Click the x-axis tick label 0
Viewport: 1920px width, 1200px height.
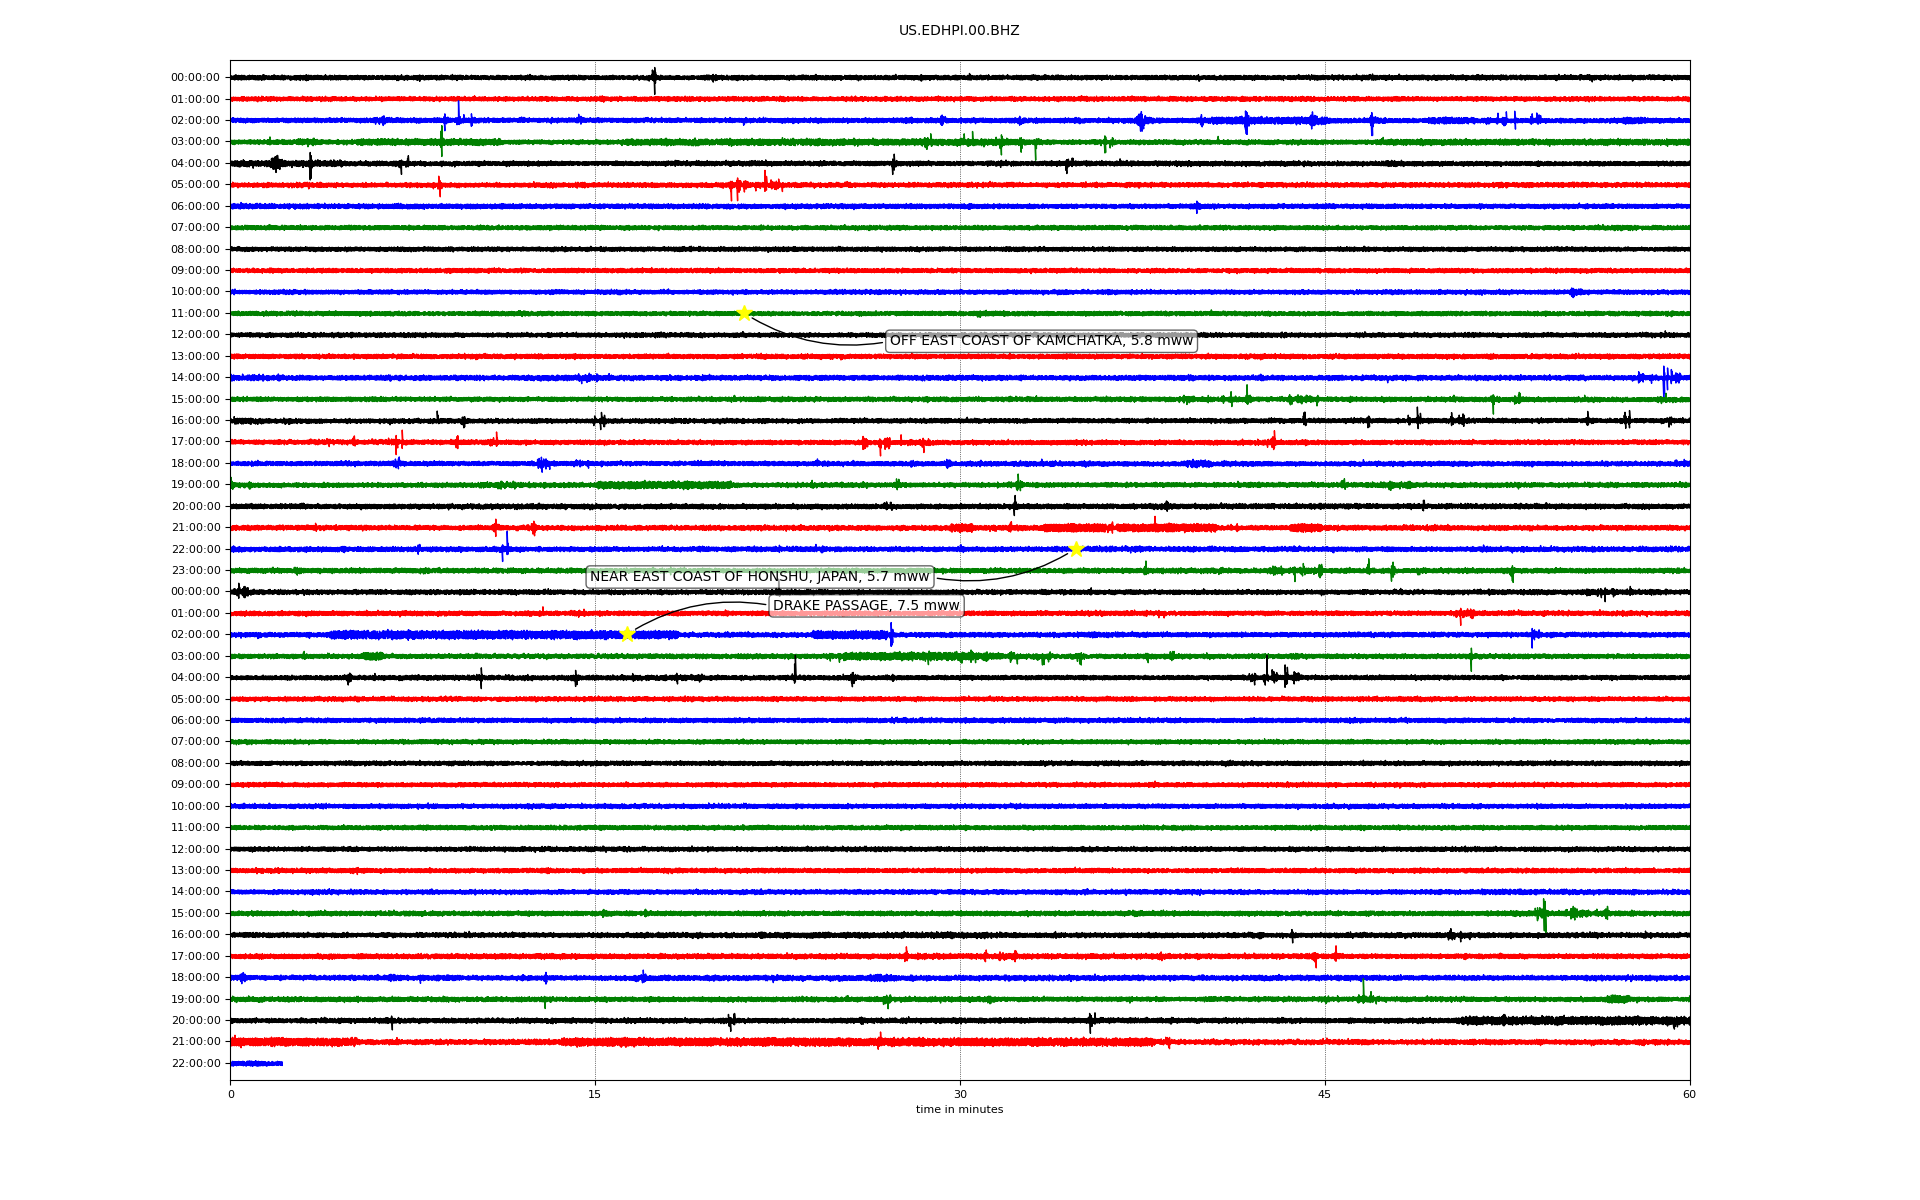(231, 1094)
